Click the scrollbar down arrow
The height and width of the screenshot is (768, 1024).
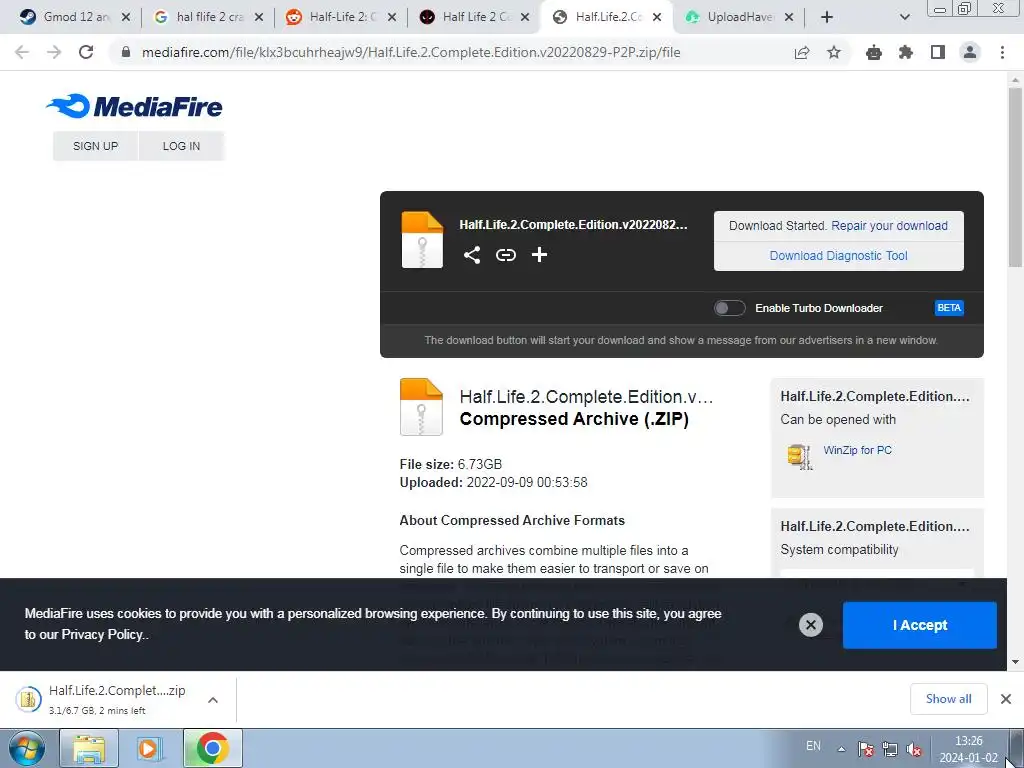coord(1015,662)
